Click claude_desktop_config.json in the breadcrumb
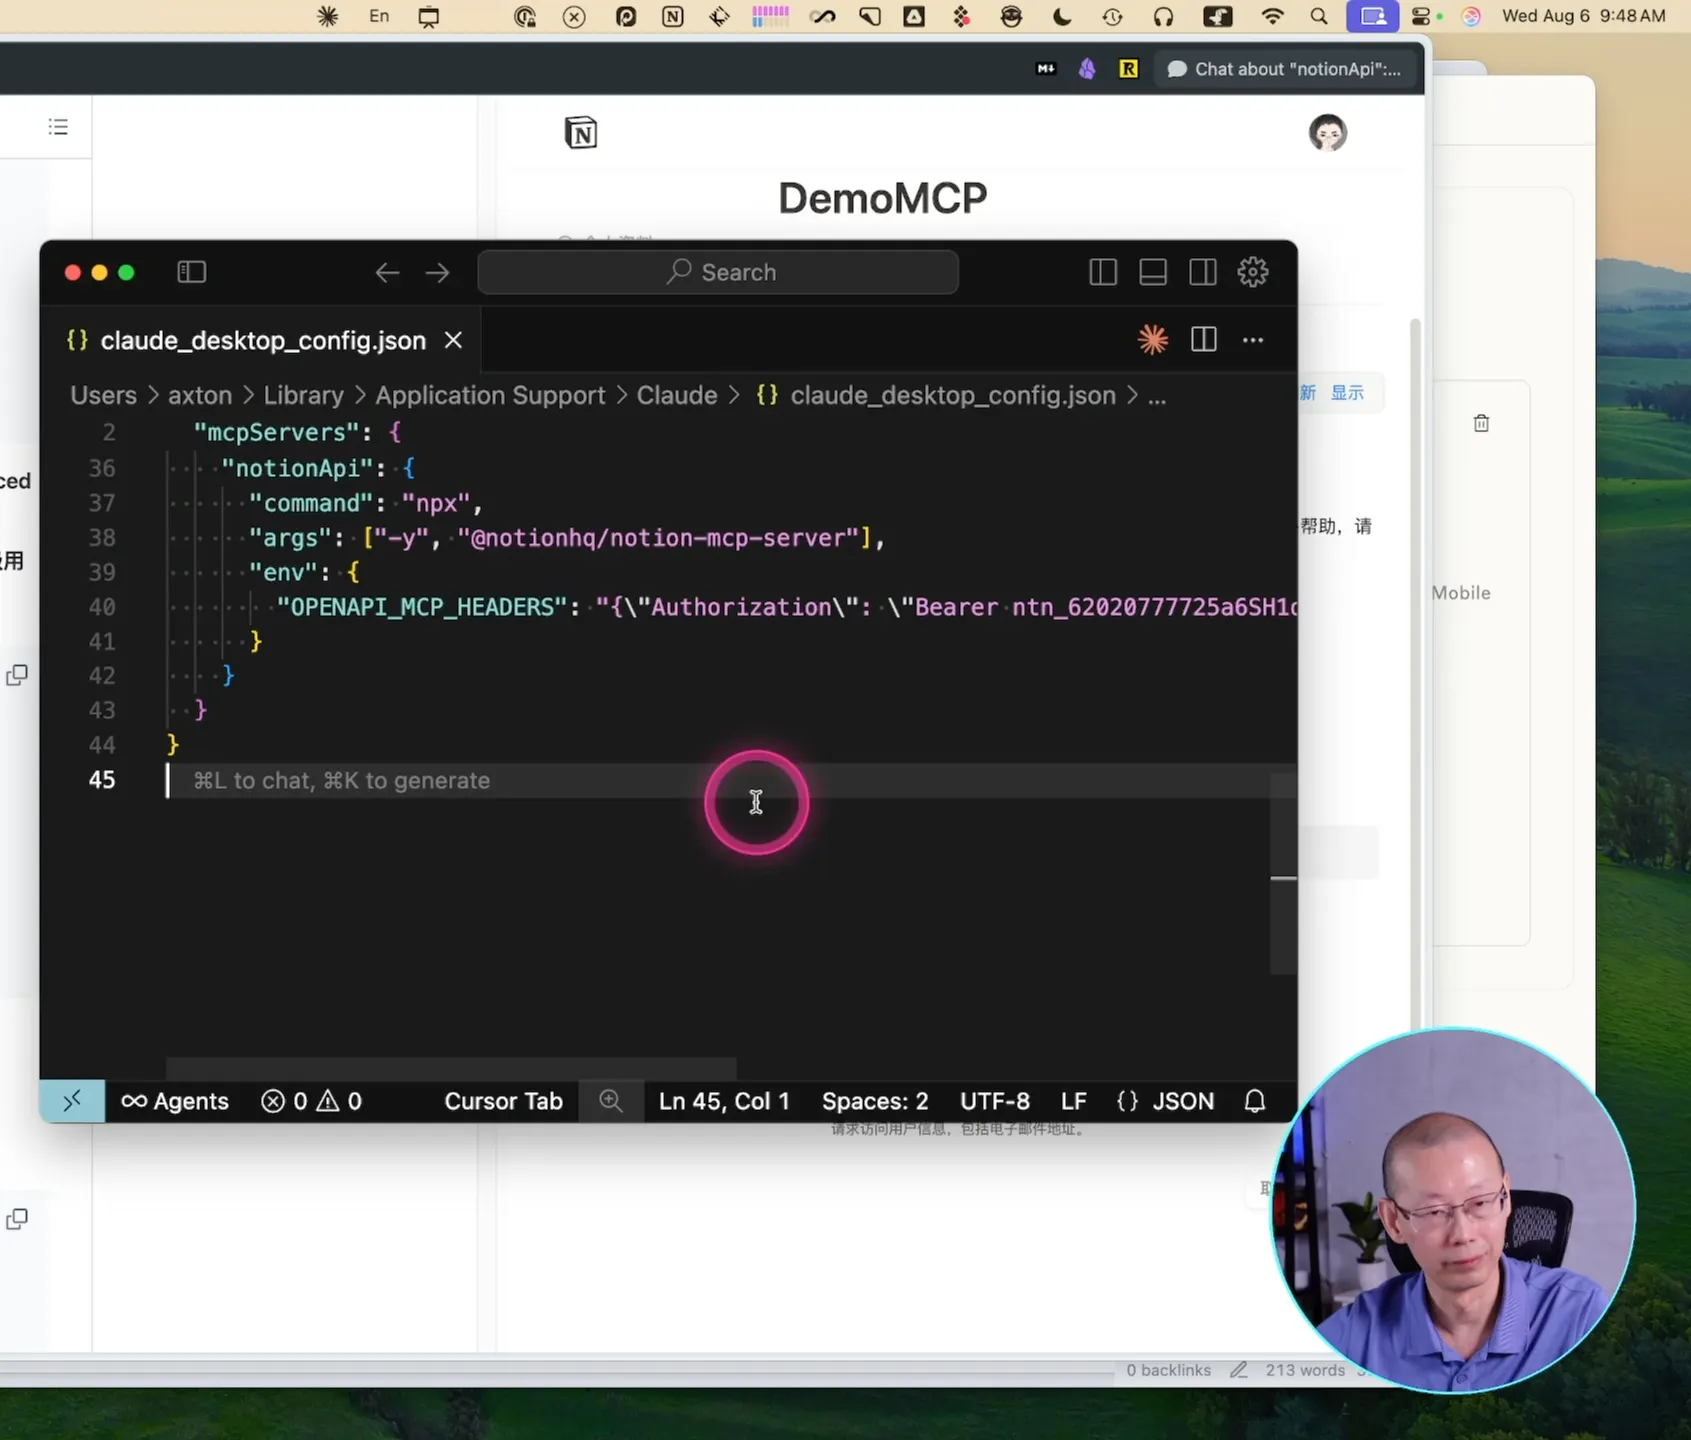 [953, 396]
